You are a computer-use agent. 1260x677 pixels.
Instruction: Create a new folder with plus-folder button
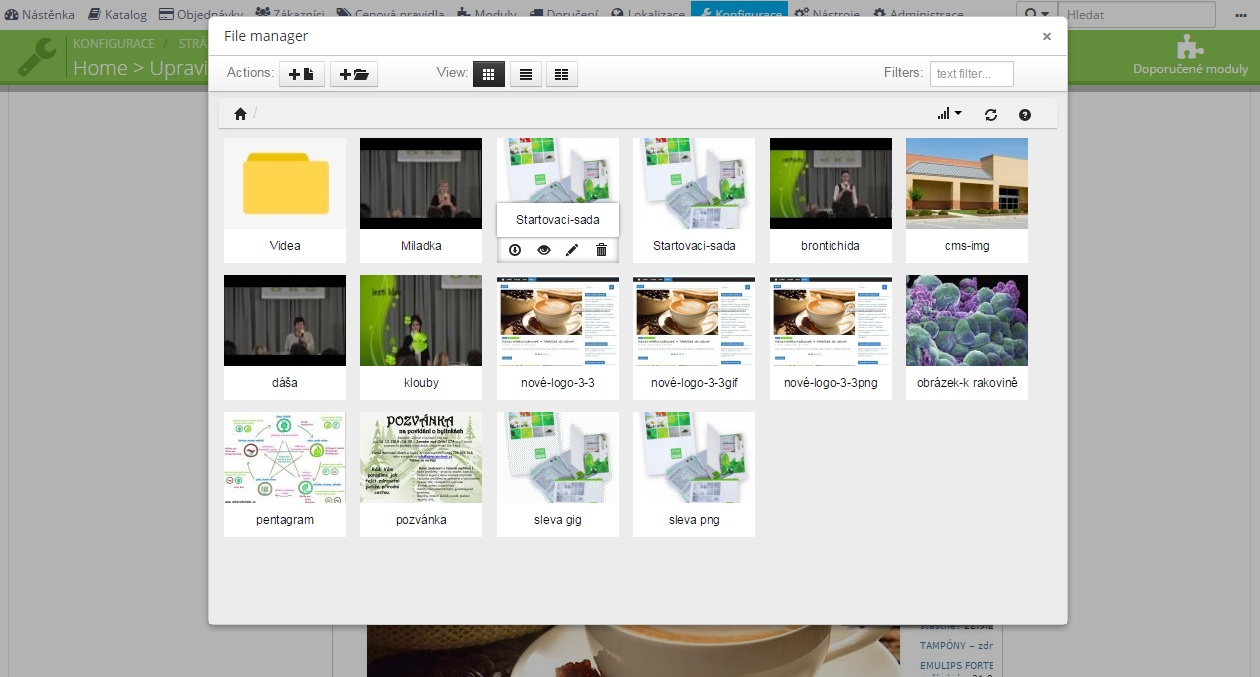(354, 74)
